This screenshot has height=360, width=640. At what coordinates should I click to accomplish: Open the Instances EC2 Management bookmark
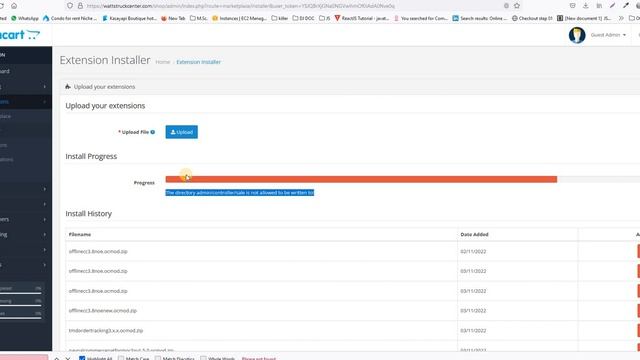[239, 18]
